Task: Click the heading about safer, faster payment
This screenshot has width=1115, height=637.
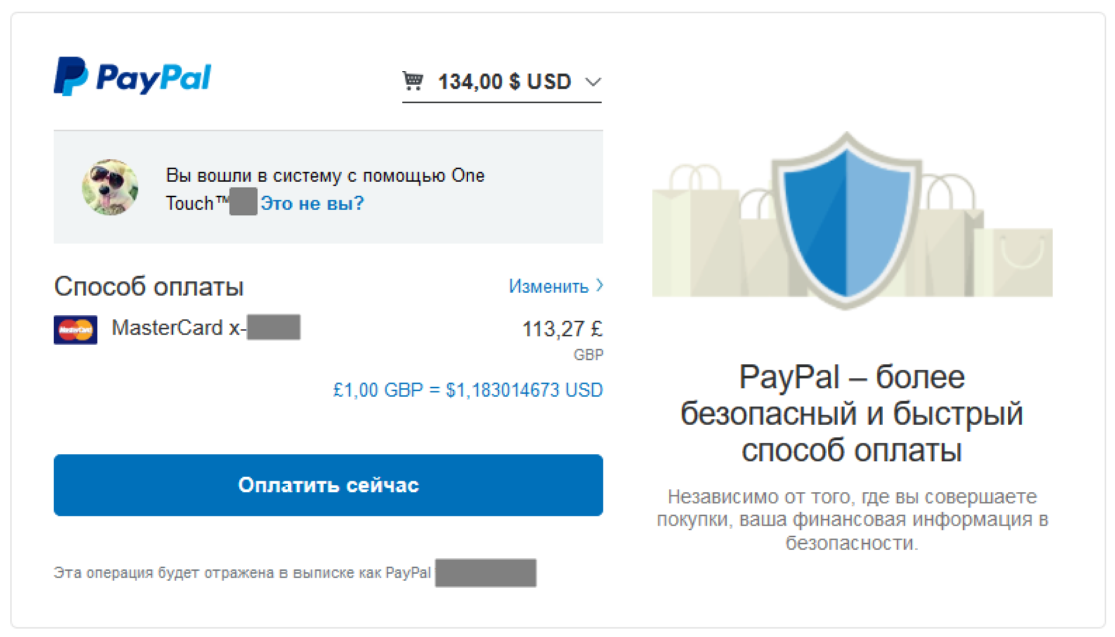Action: (x=851, y=414)
